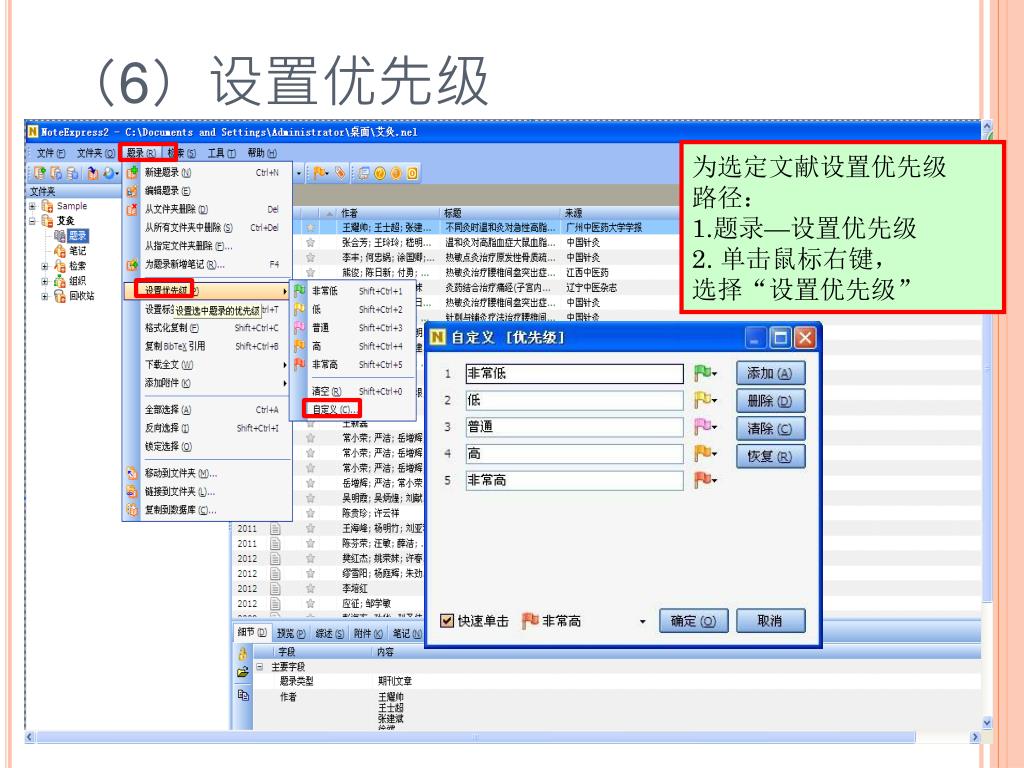Click the 回收站 recycle bin icon in the tree

tap(59, 296)
